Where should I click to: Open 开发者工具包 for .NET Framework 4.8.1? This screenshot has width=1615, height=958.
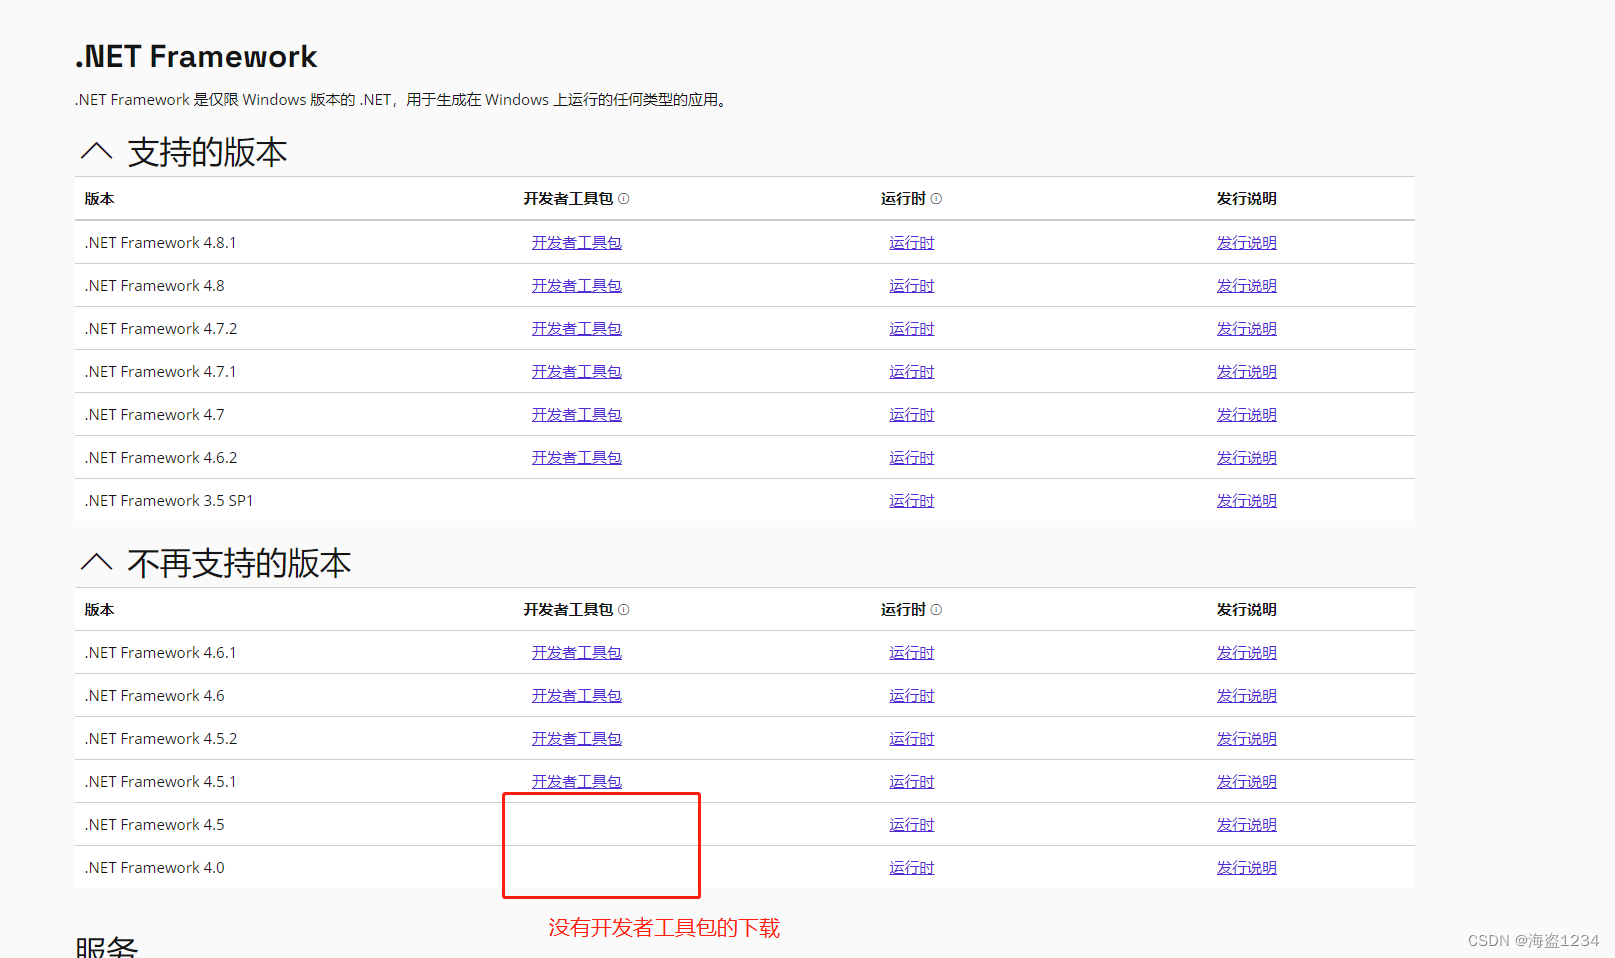click(x=577, y=242)
